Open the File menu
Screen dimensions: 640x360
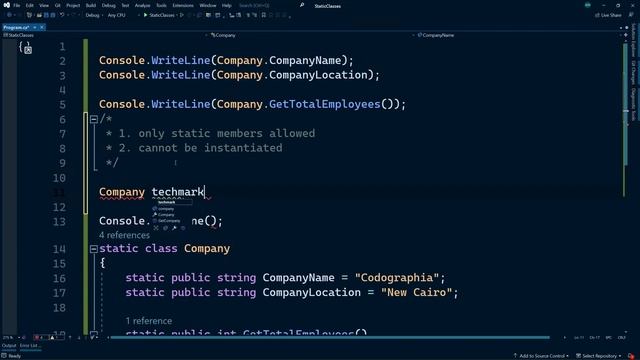(x=17, y=6)
